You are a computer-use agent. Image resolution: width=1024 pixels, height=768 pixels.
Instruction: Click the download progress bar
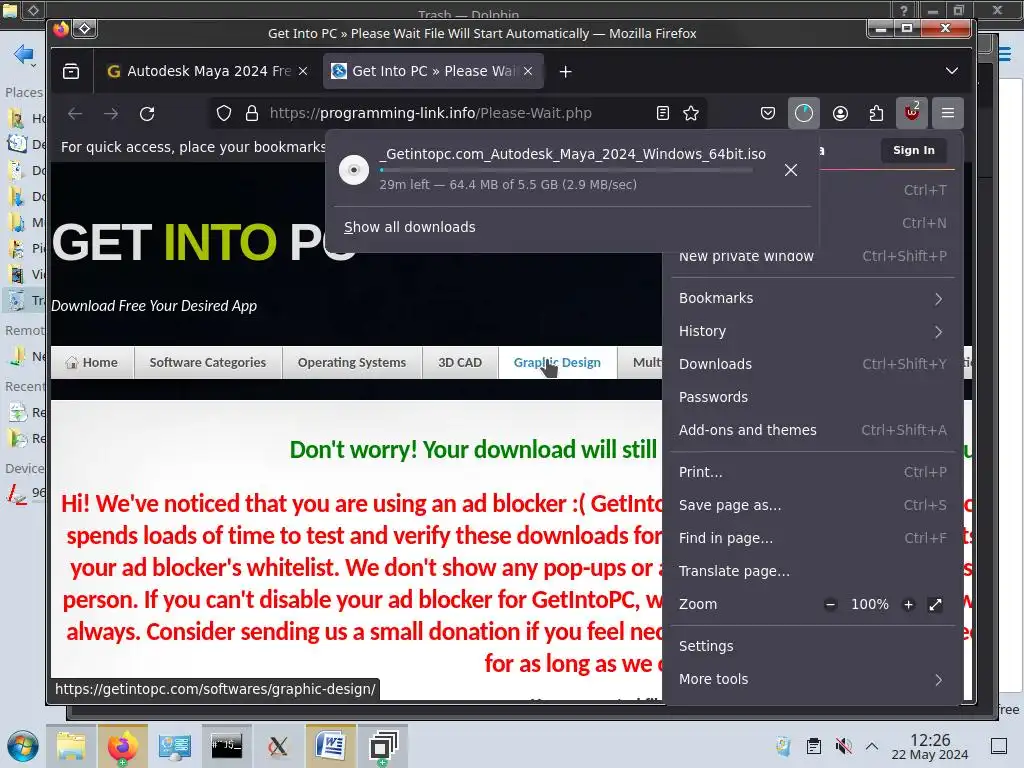click(566, 170)
